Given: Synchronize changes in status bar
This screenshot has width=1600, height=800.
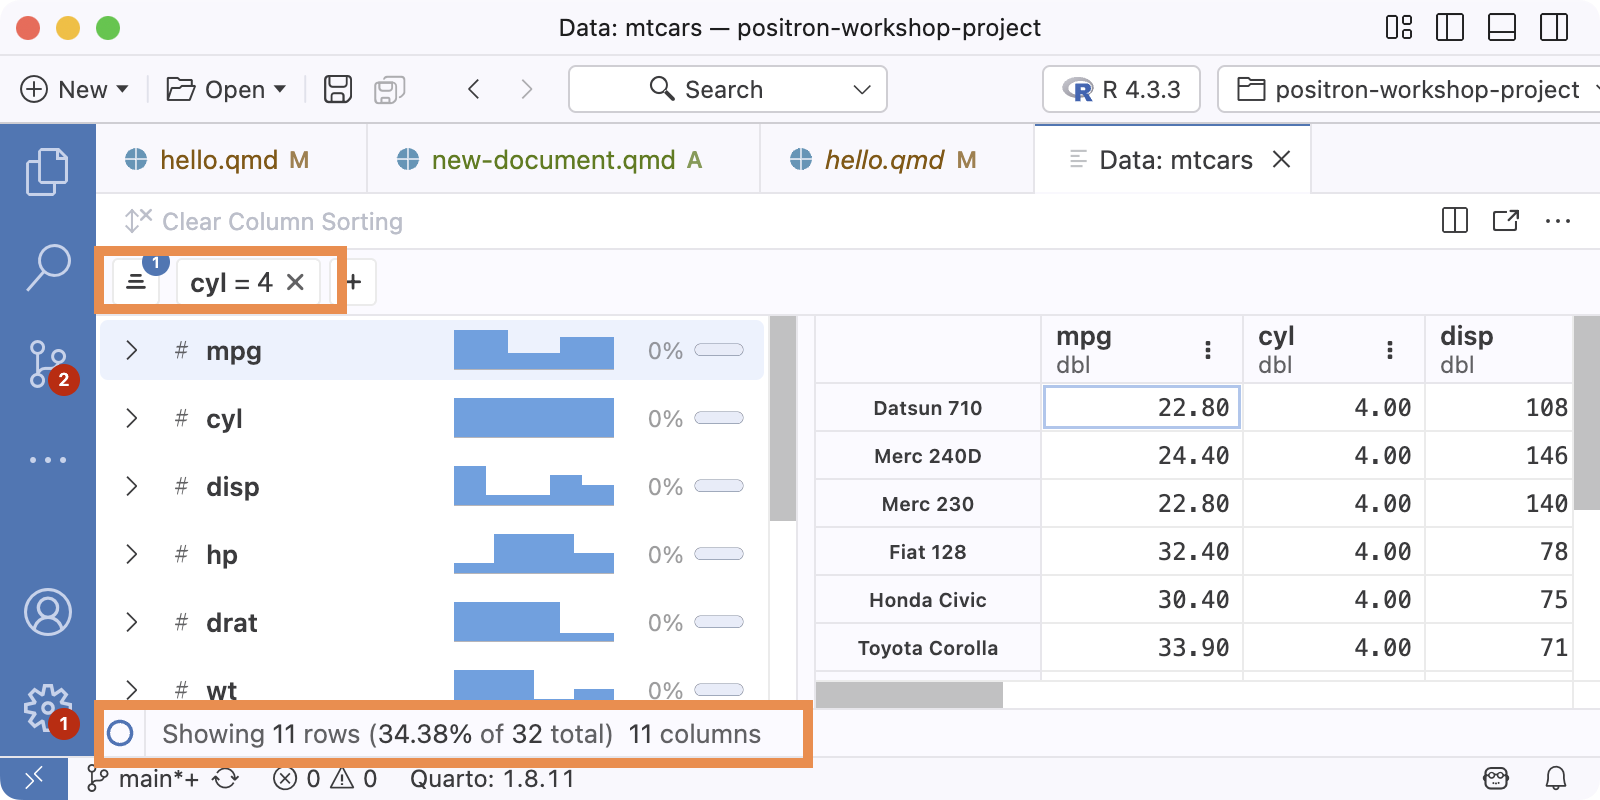Looking at the screenshot, I should [226, 778].
